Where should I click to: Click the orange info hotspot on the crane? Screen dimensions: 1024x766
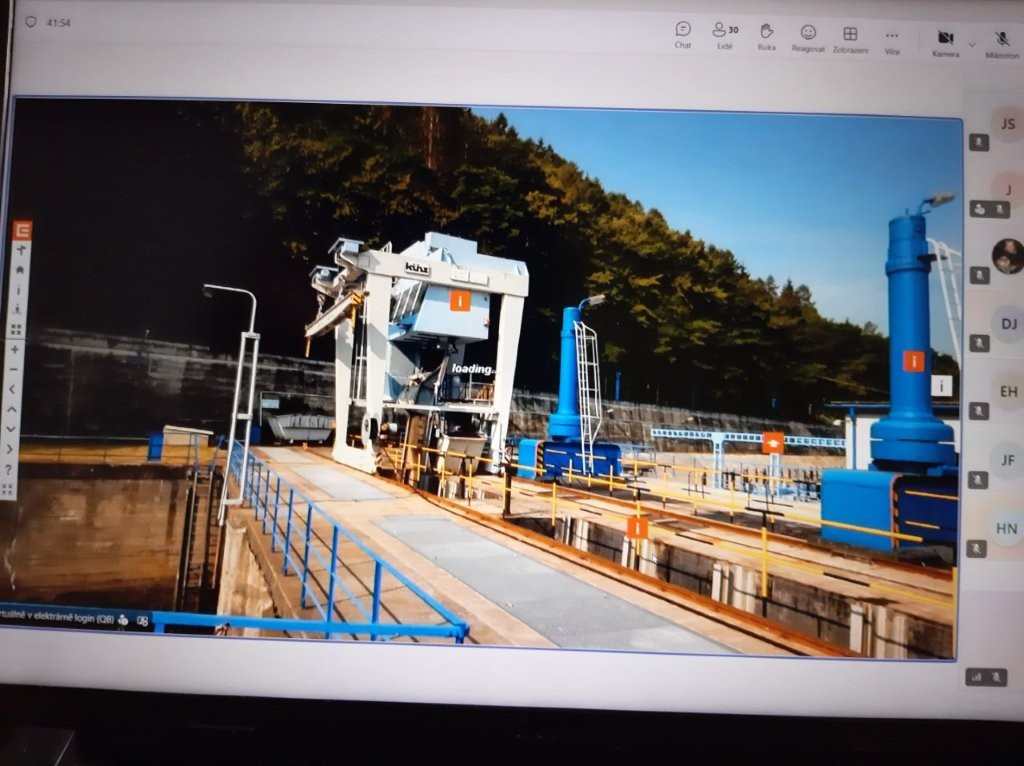coord(460,300)
